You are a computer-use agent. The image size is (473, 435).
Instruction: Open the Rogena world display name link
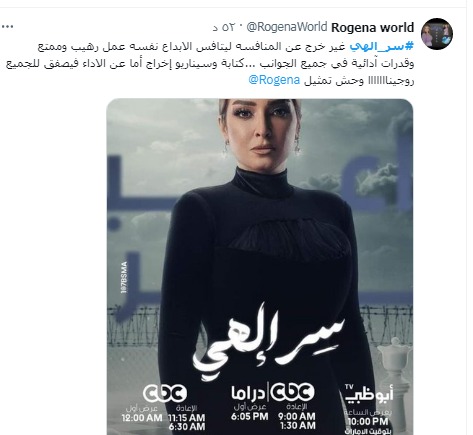click(372, 27)
